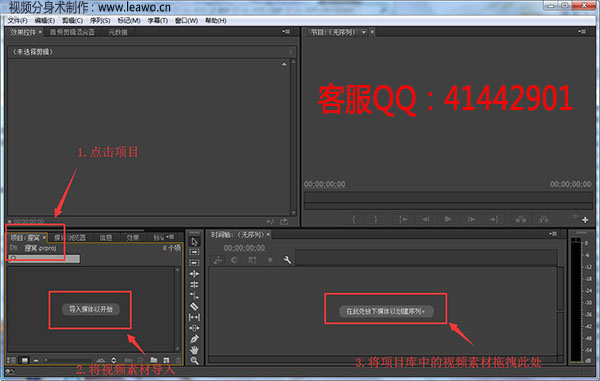Screen dimensions: 600x381
Task: Select the Selection arrow tool
Action: [x=194, y=241]
